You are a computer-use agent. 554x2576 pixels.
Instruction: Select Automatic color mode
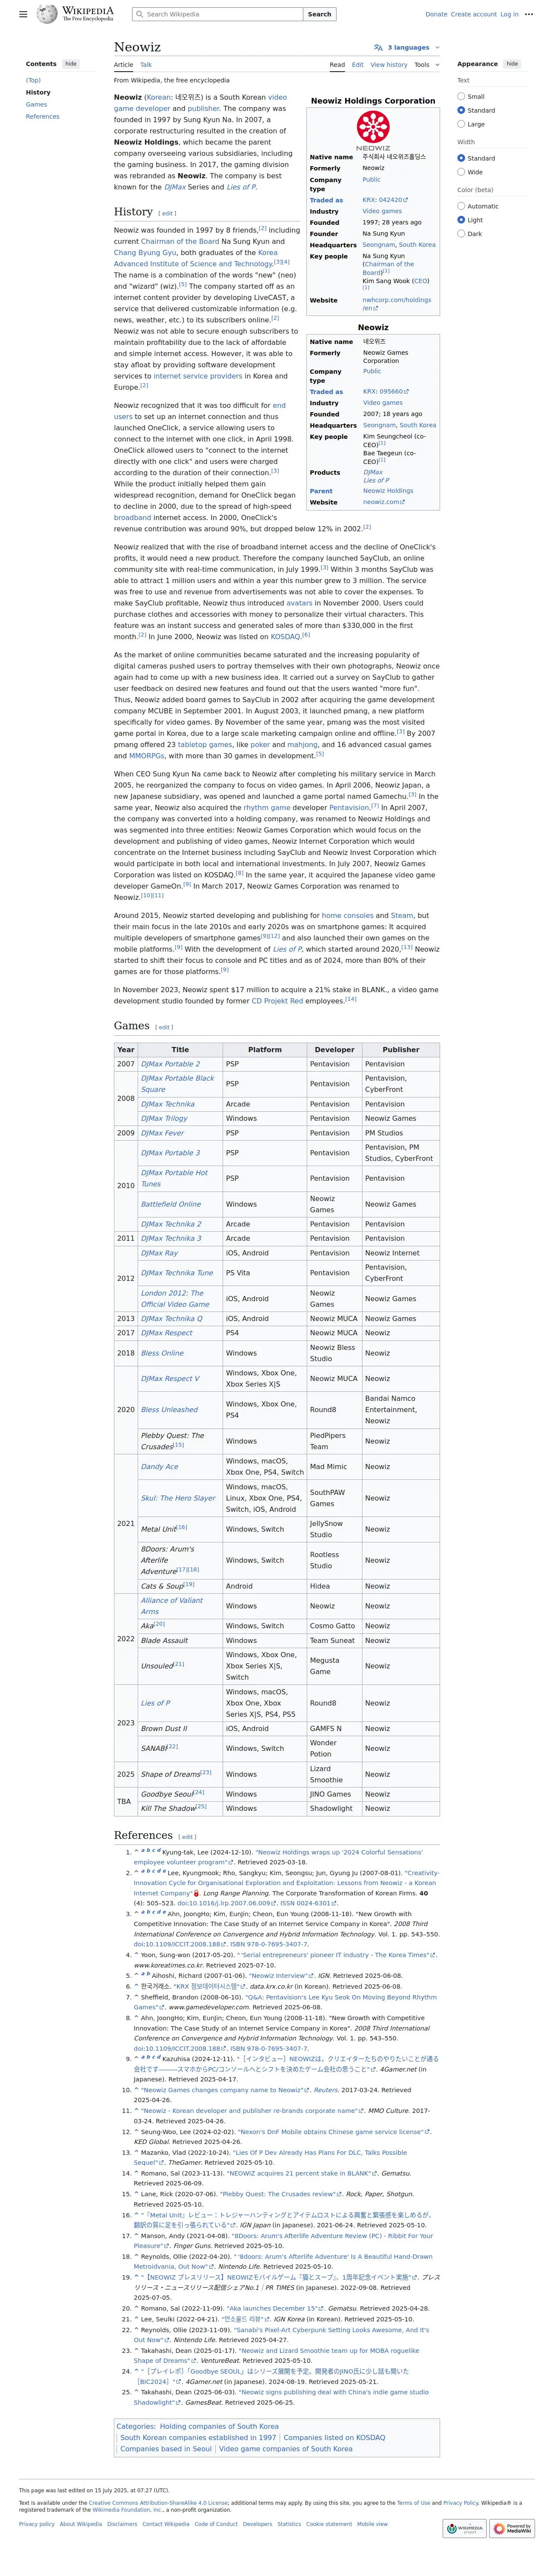(x=461, y=206)
